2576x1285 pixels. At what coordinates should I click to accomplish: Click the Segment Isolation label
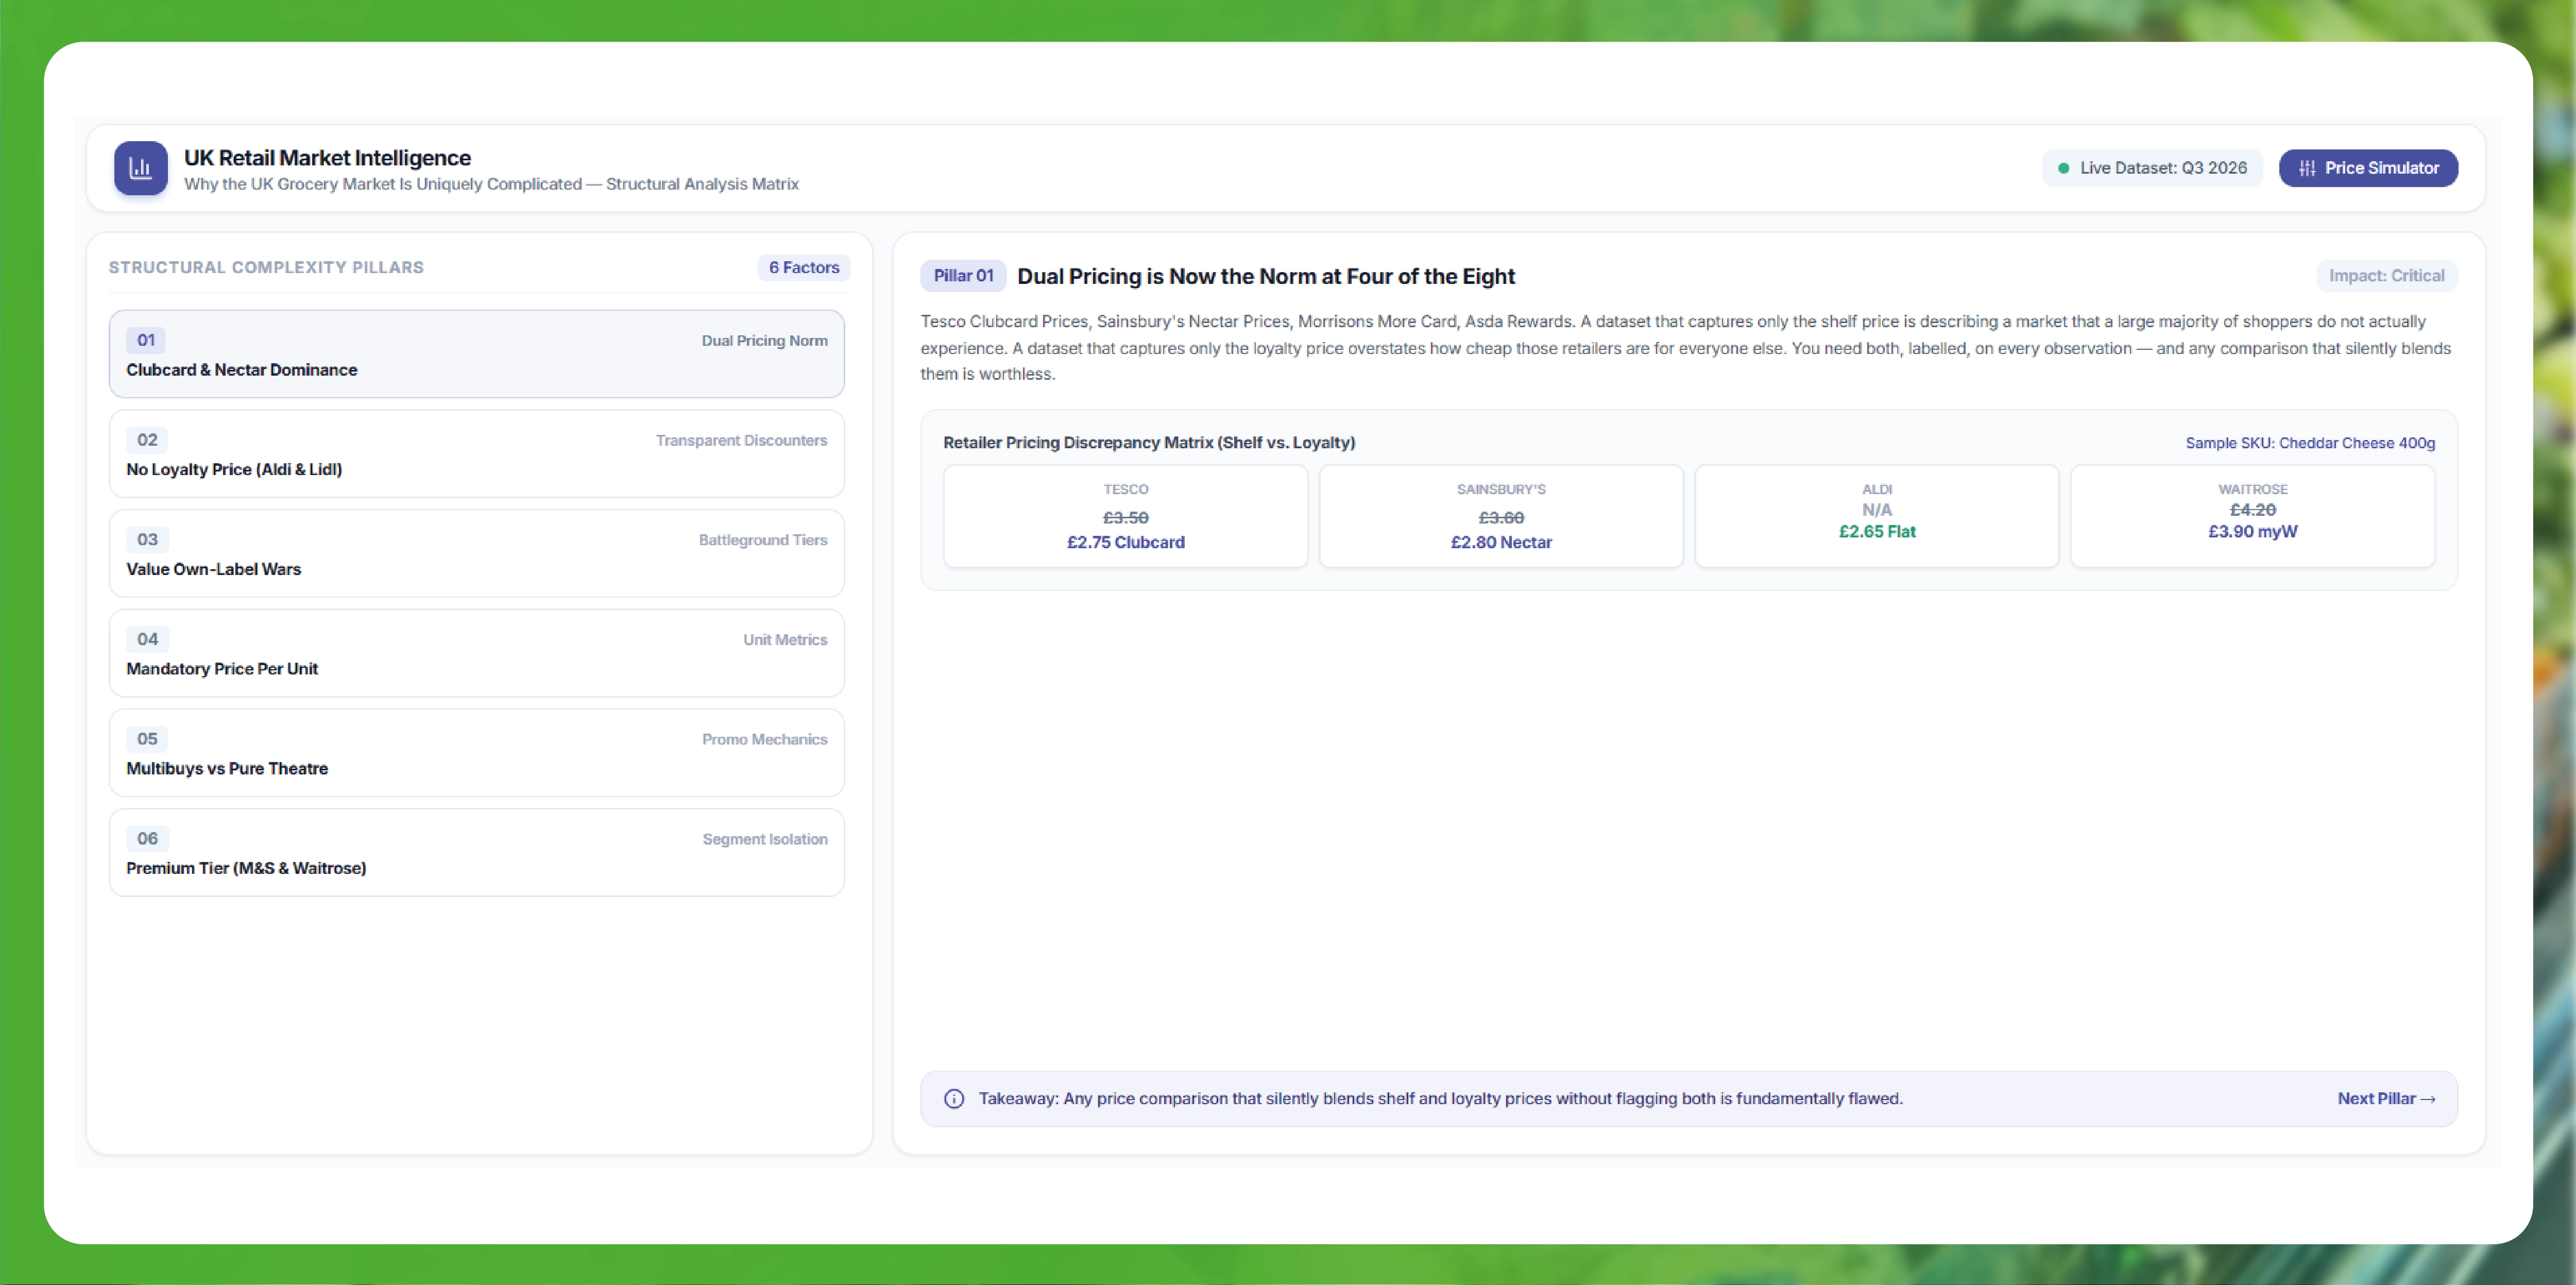pyautogui.click(x=765, y=840)
